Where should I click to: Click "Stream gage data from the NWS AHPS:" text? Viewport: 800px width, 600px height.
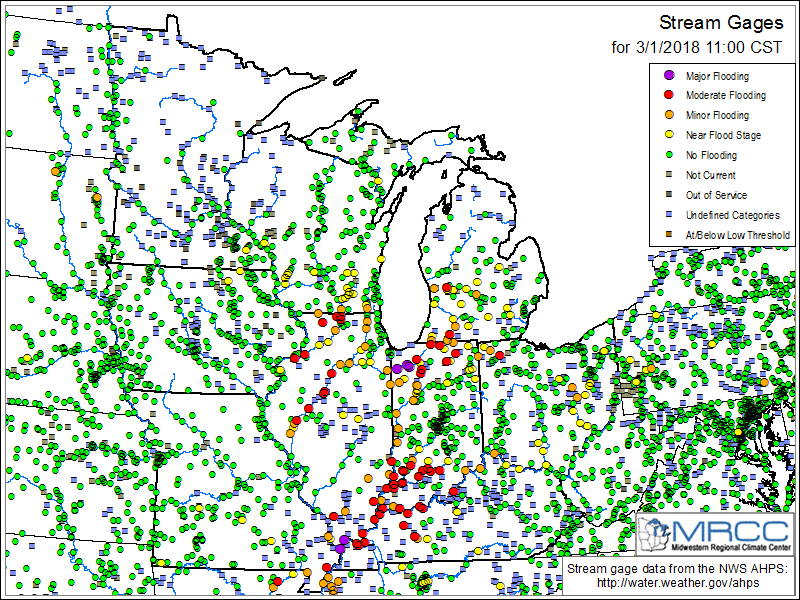(x=677, y=569)
